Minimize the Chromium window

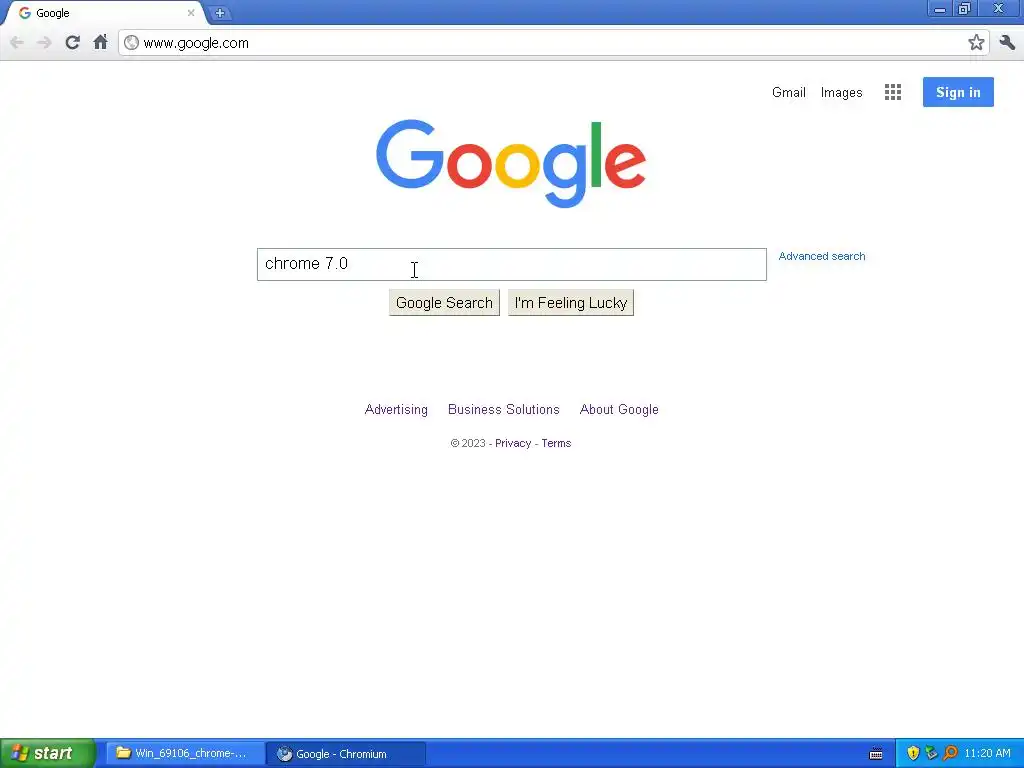tap(940, 9)
